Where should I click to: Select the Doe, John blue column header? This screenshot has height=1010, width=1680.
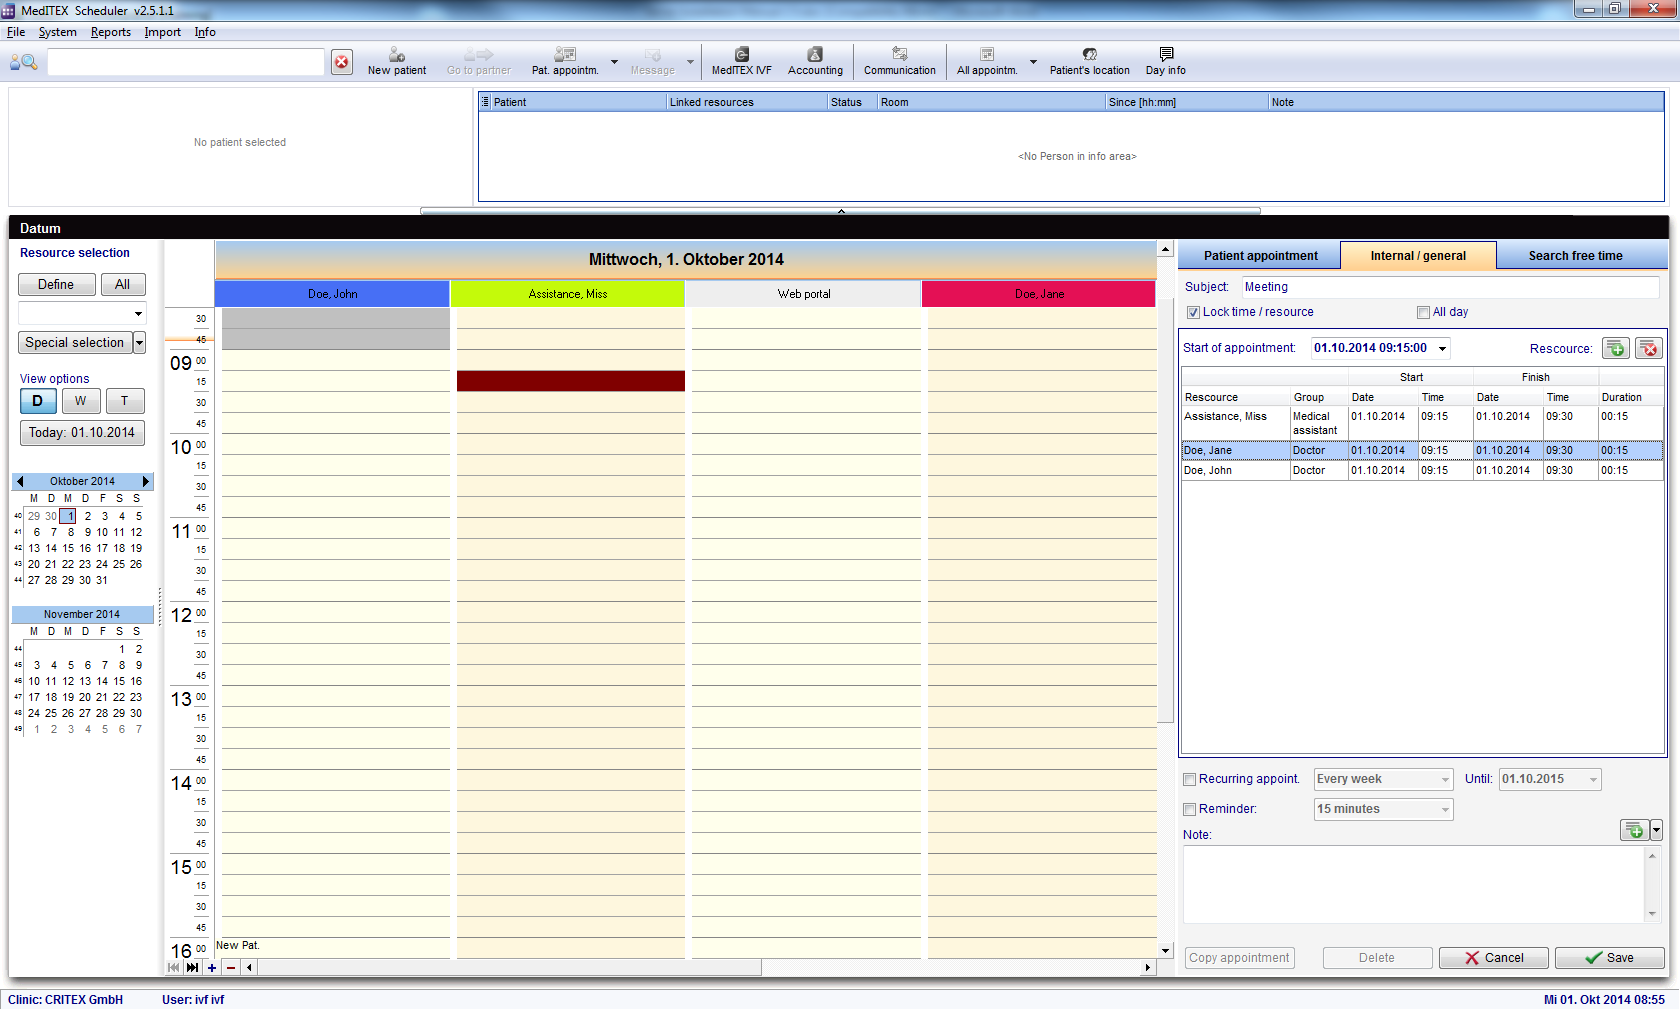point(332,294)
